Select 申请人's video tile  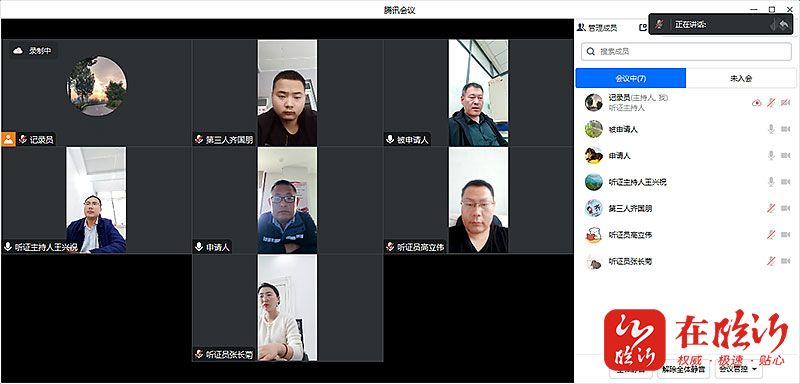click(x=287, y=200)
